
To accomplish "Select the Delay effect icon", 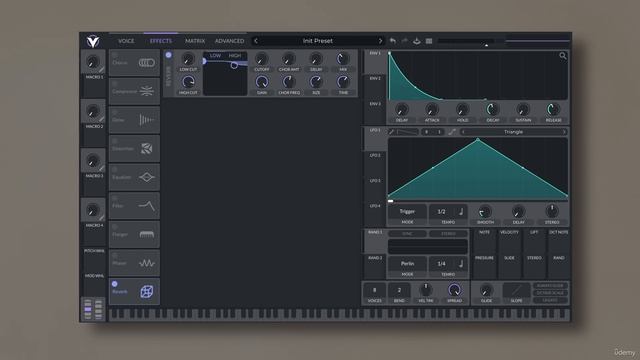I will 147,120.
